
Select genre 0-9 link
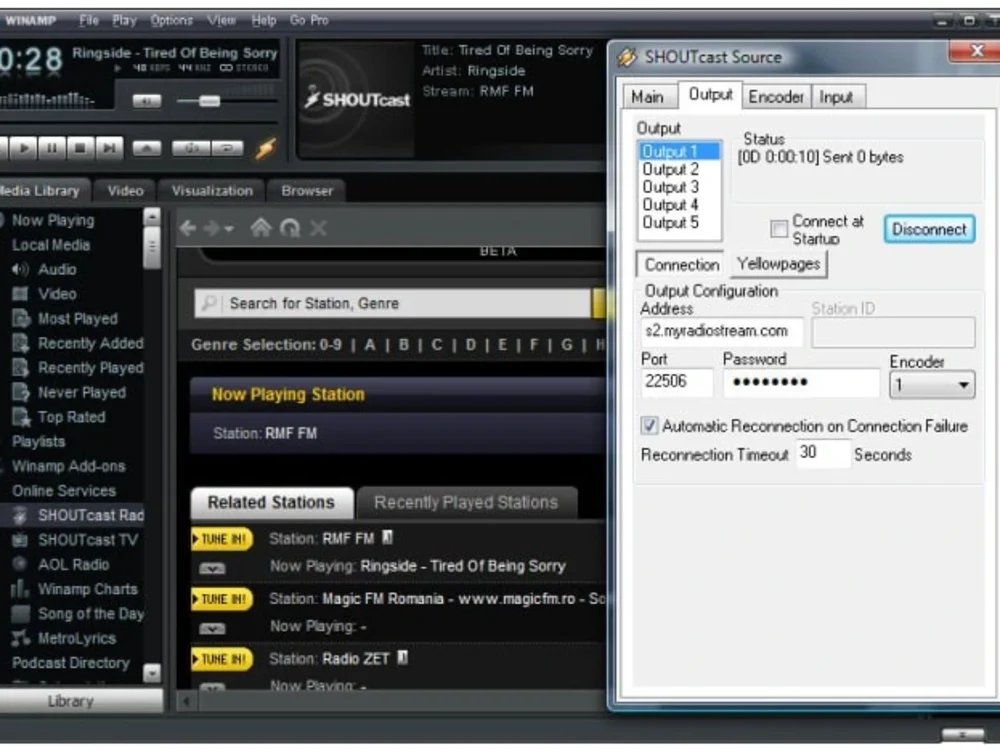pos(330,345)
